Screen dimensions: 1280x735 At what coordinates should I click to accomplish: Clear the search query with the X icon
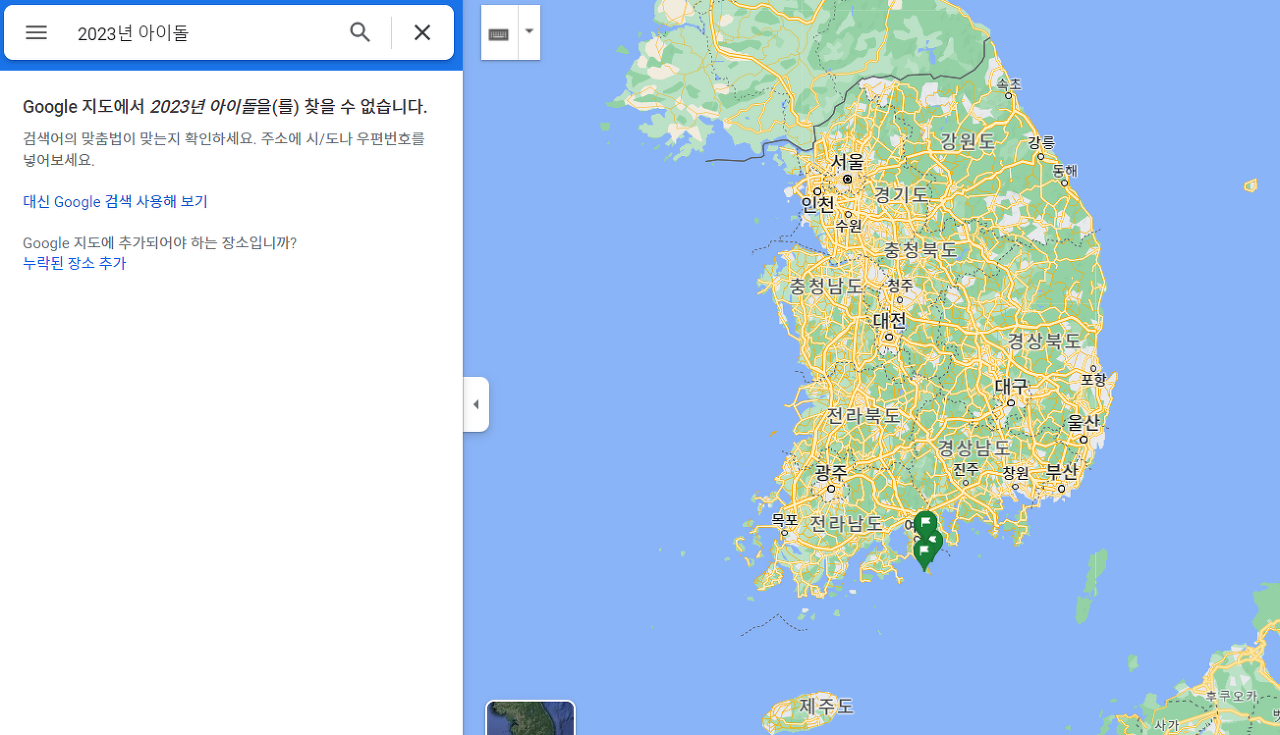[421, 32]
